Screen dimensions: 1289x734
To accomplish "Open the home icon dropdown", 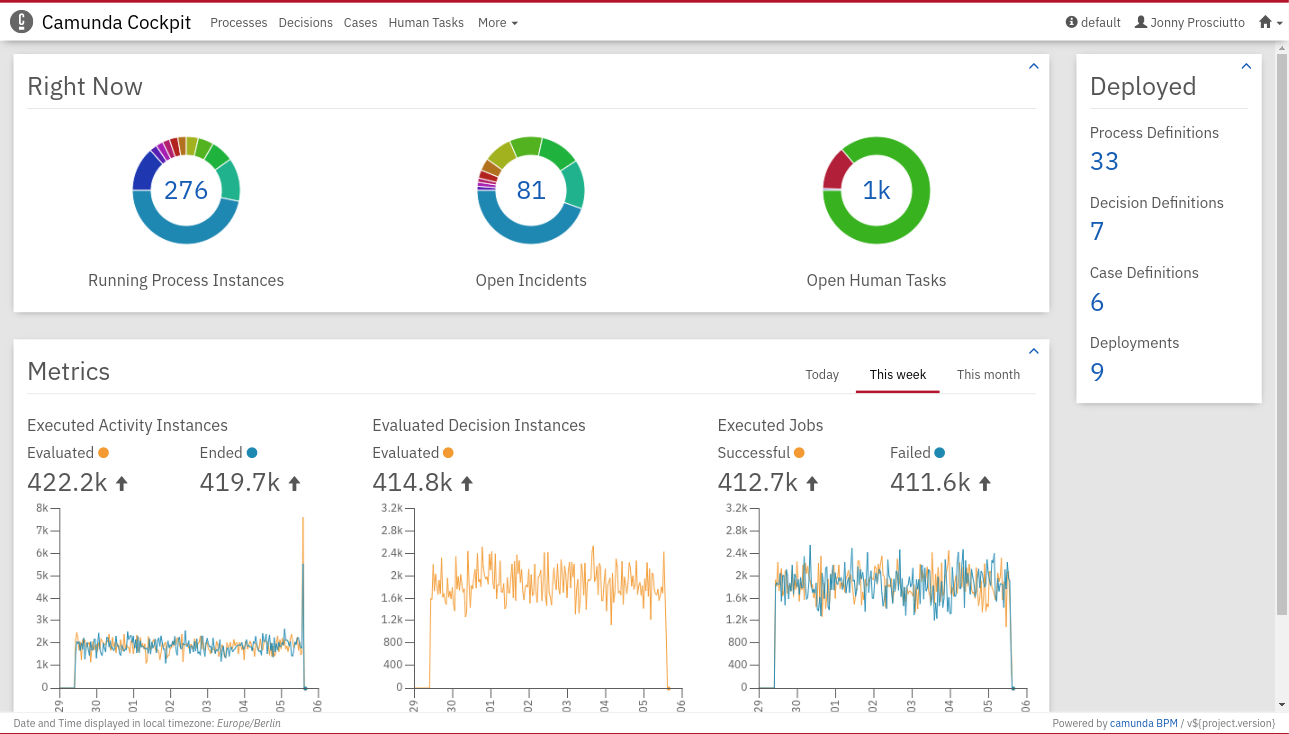I will point(1270,22).
